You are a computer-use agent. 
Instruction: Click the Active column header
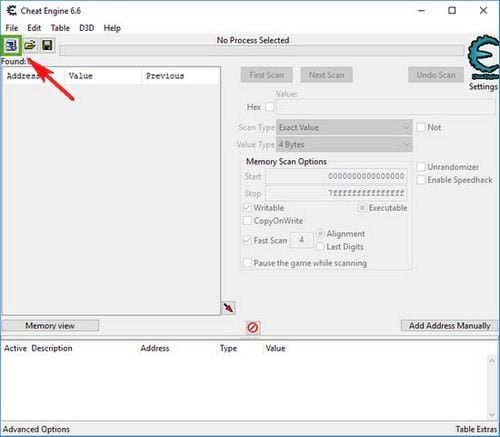(x=16, y=348)
